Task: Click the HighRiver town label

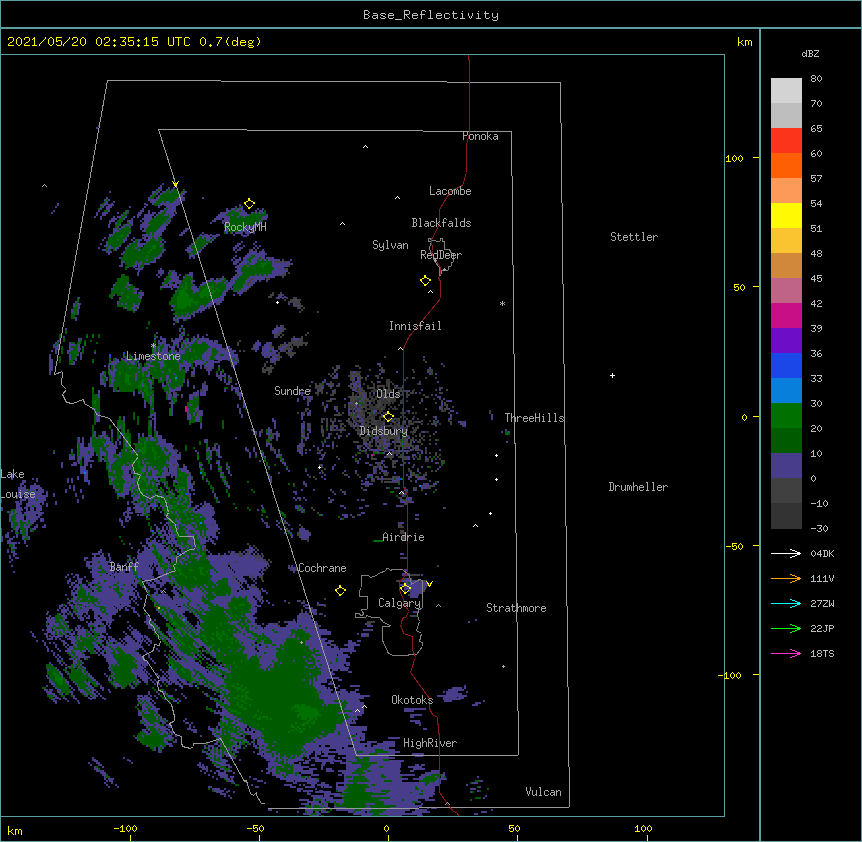Action: pyautogui.click(x=430, y=743)
